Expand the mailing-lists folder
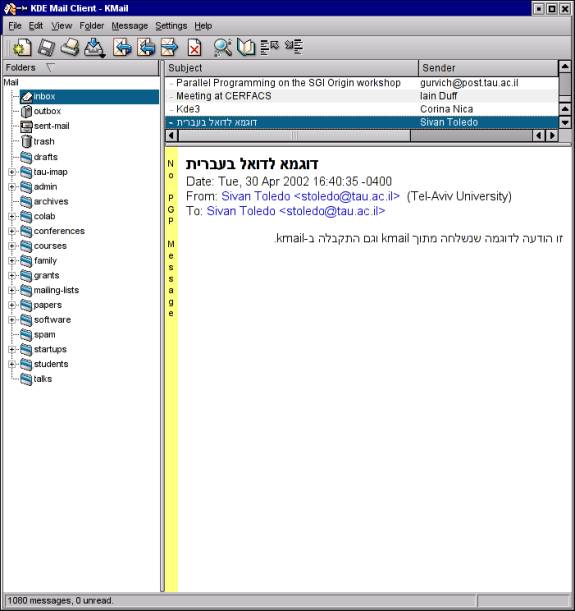 12,290
